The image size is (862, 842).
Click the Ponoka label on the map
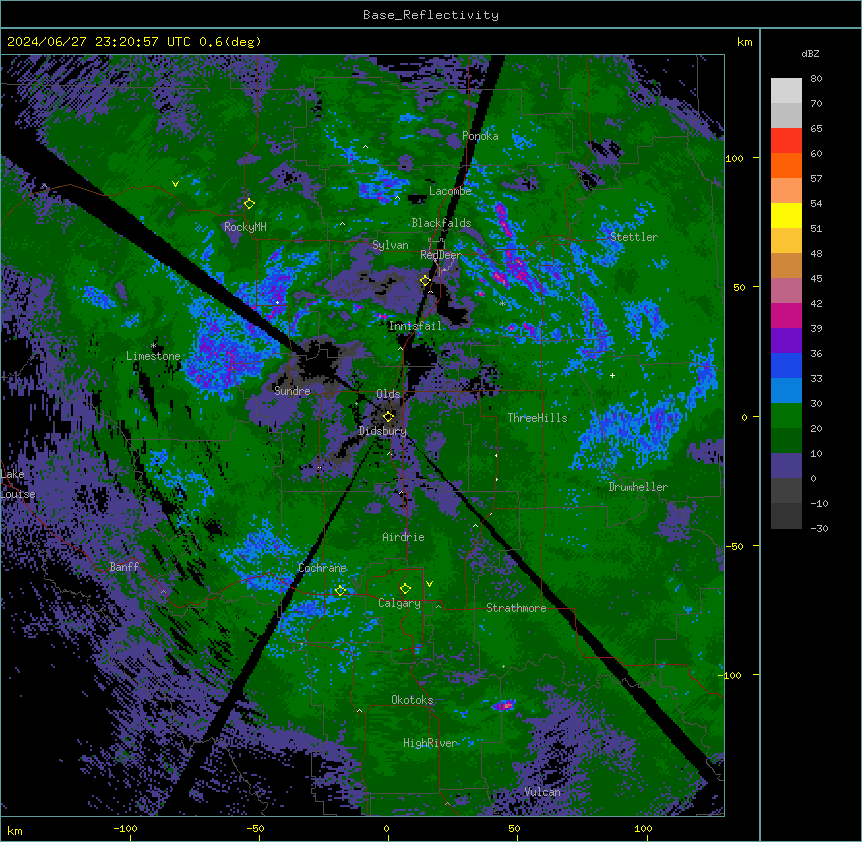coord(480,136)
